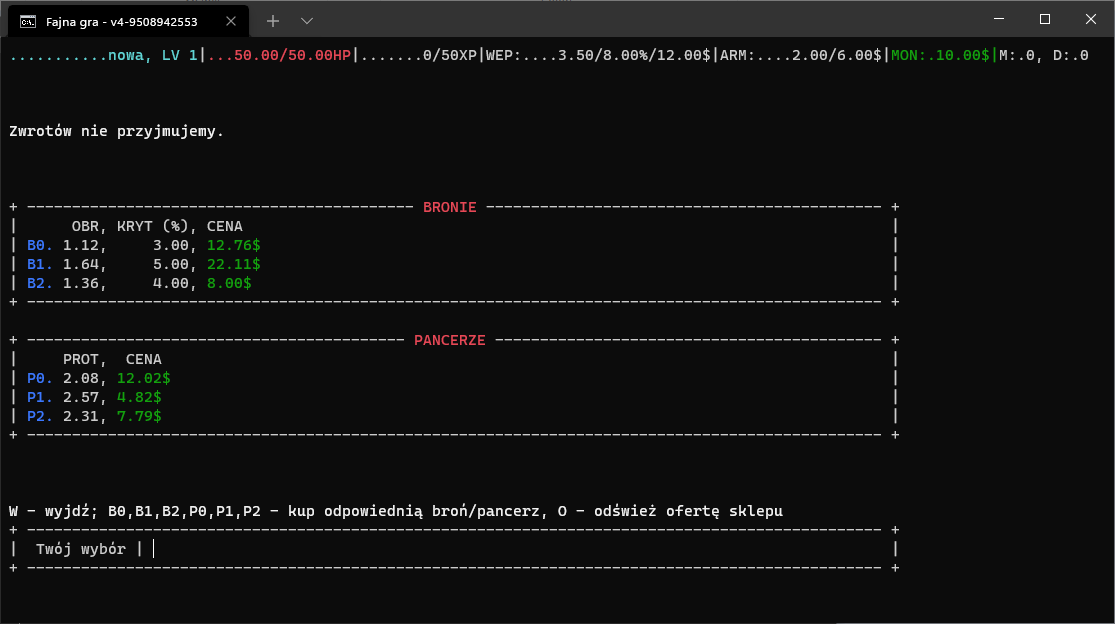The image size is (1115, 624).
Task: Click weapon option B2 label
Action: pos(40,284)
